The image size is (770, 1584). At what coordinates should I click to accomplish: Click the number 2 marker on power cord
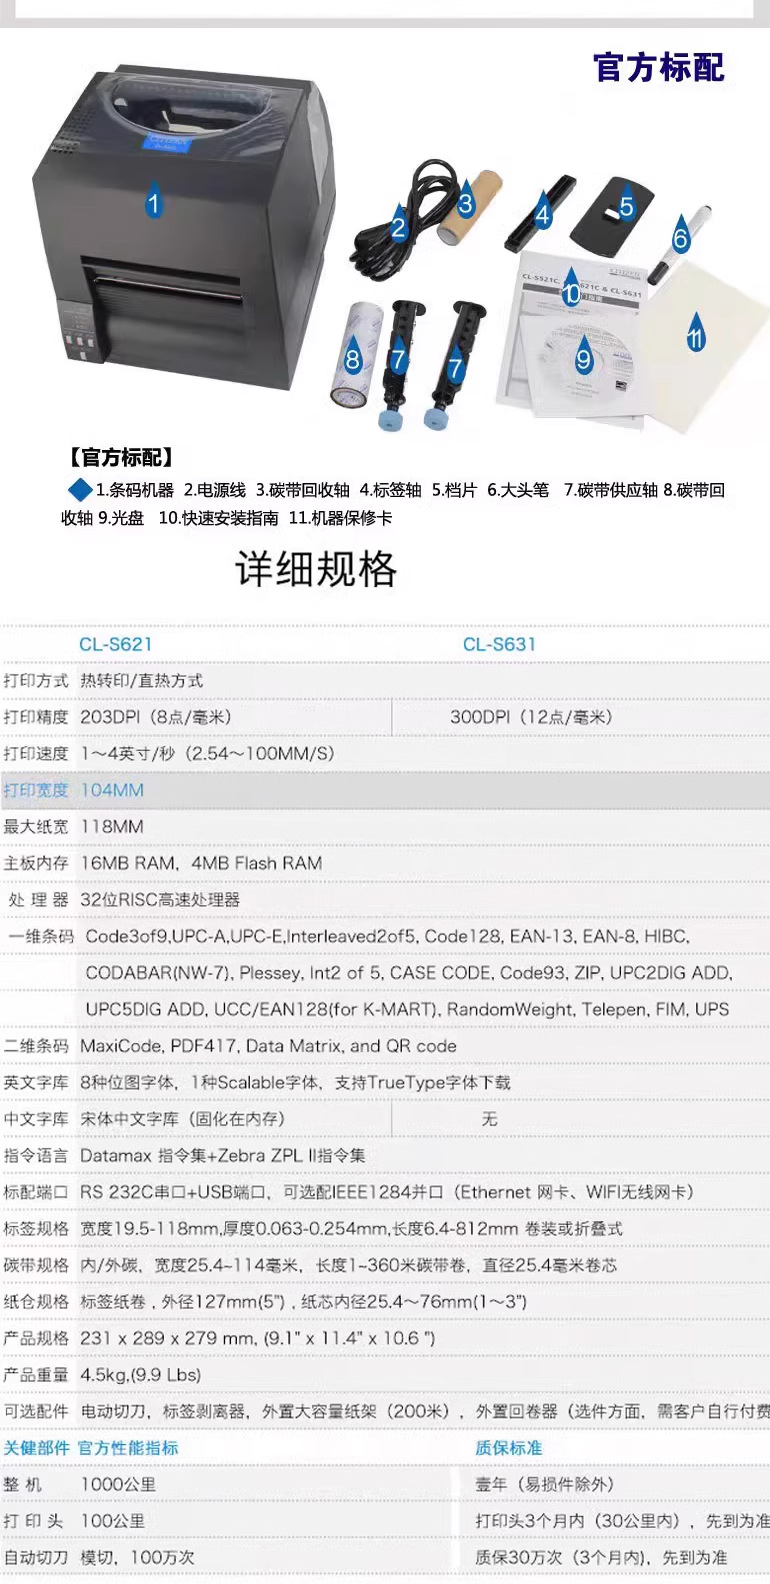click(398, 223)
